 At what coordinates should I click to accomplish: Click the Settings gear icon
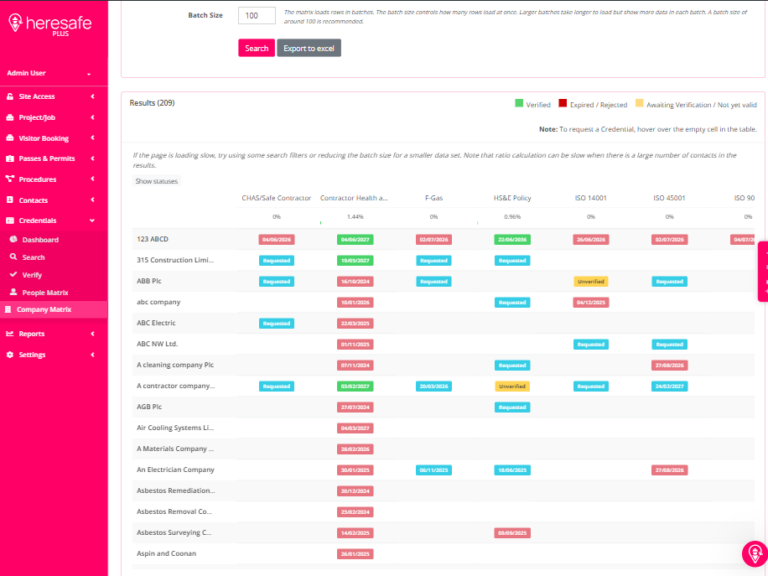[x=10, y=355]
